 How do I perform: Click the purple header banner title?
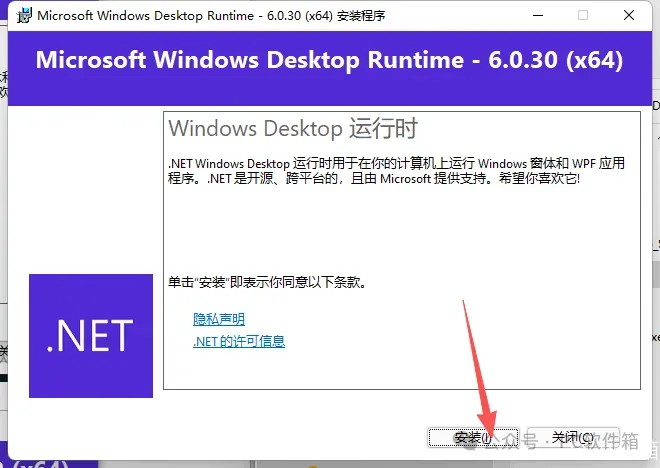[329, 60]
